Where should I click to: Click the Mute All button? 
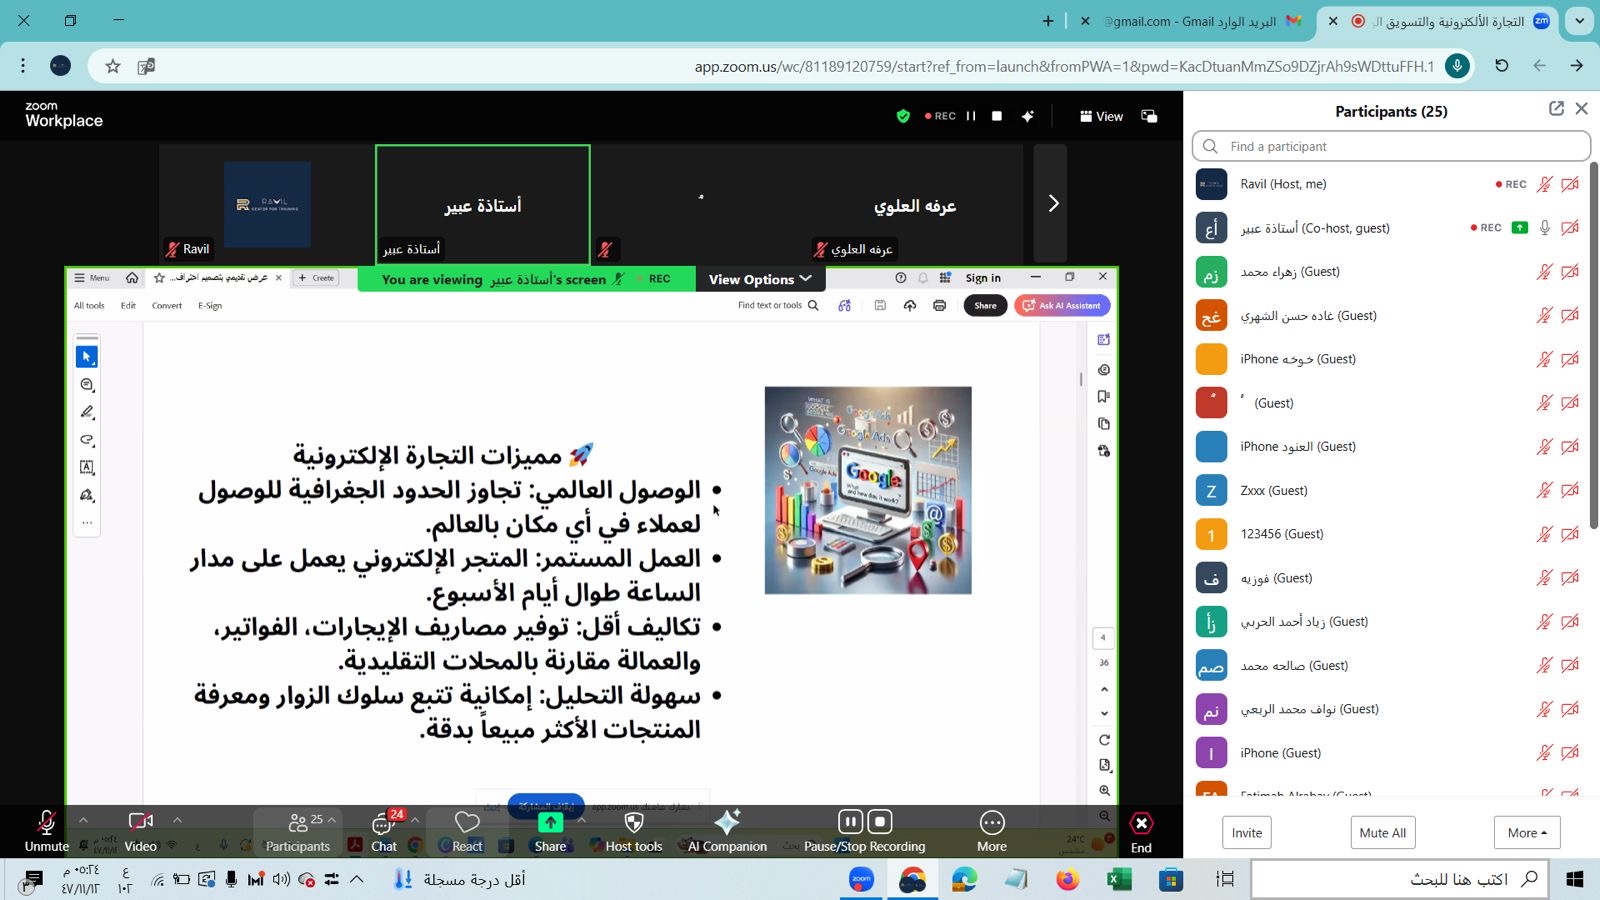pyautogui.click(x=1383, y=833)
